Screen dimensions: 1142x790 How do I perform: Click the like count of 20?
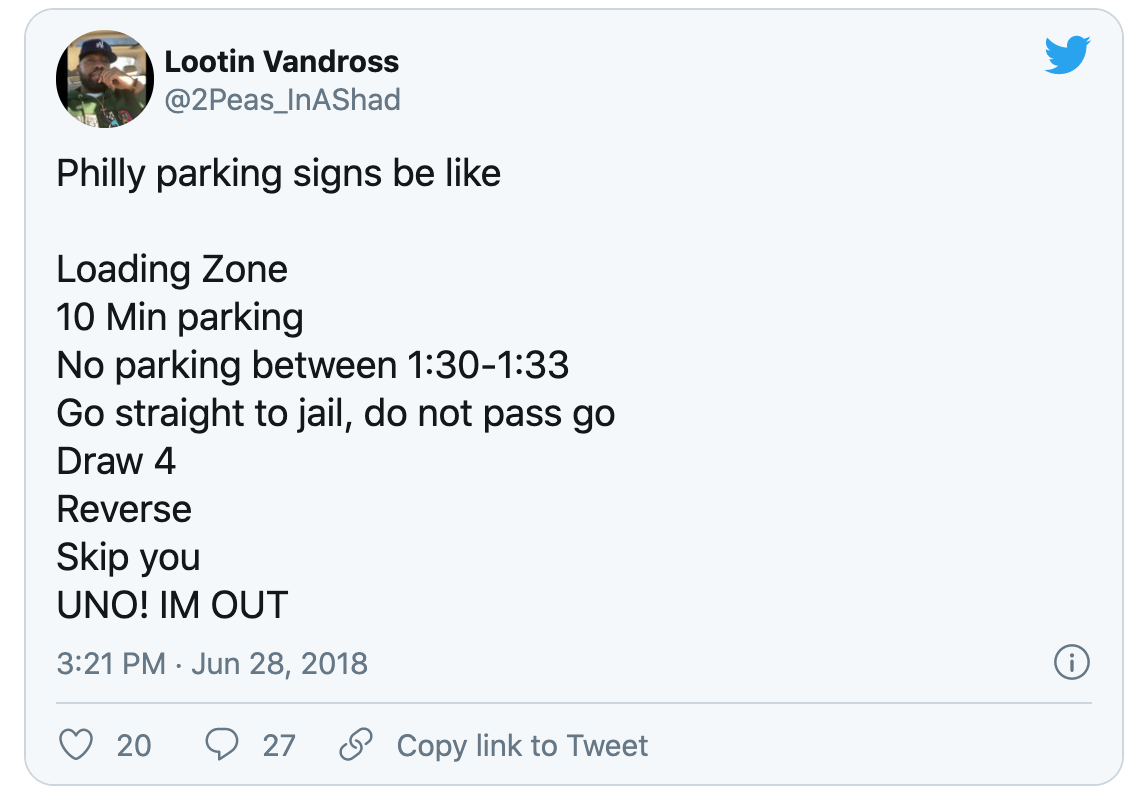(x=134, y=746)
